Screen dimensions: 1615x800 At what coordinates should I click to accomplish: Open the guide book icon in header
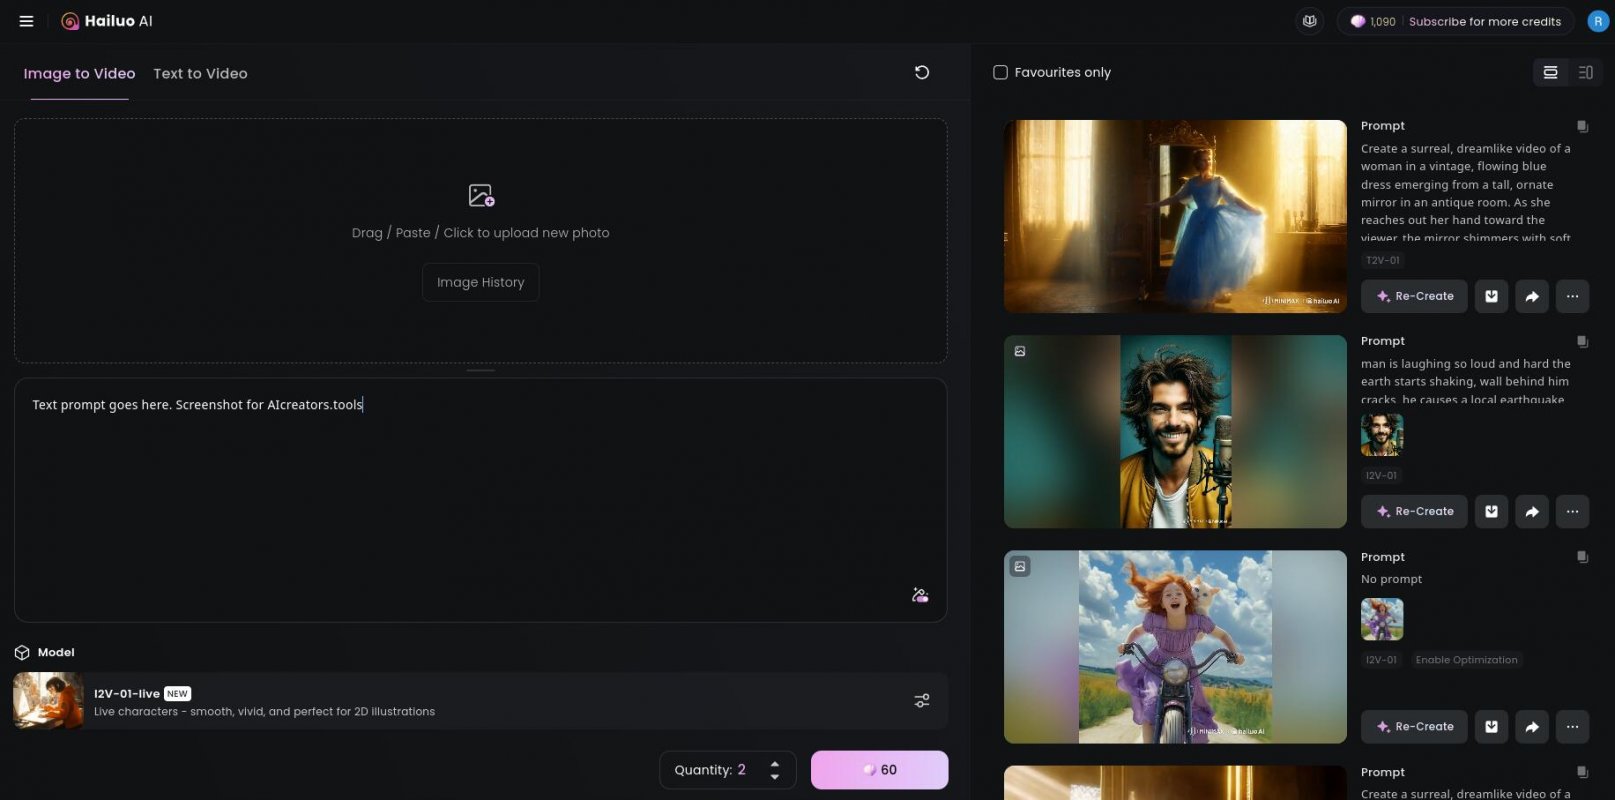point(1309,21)
